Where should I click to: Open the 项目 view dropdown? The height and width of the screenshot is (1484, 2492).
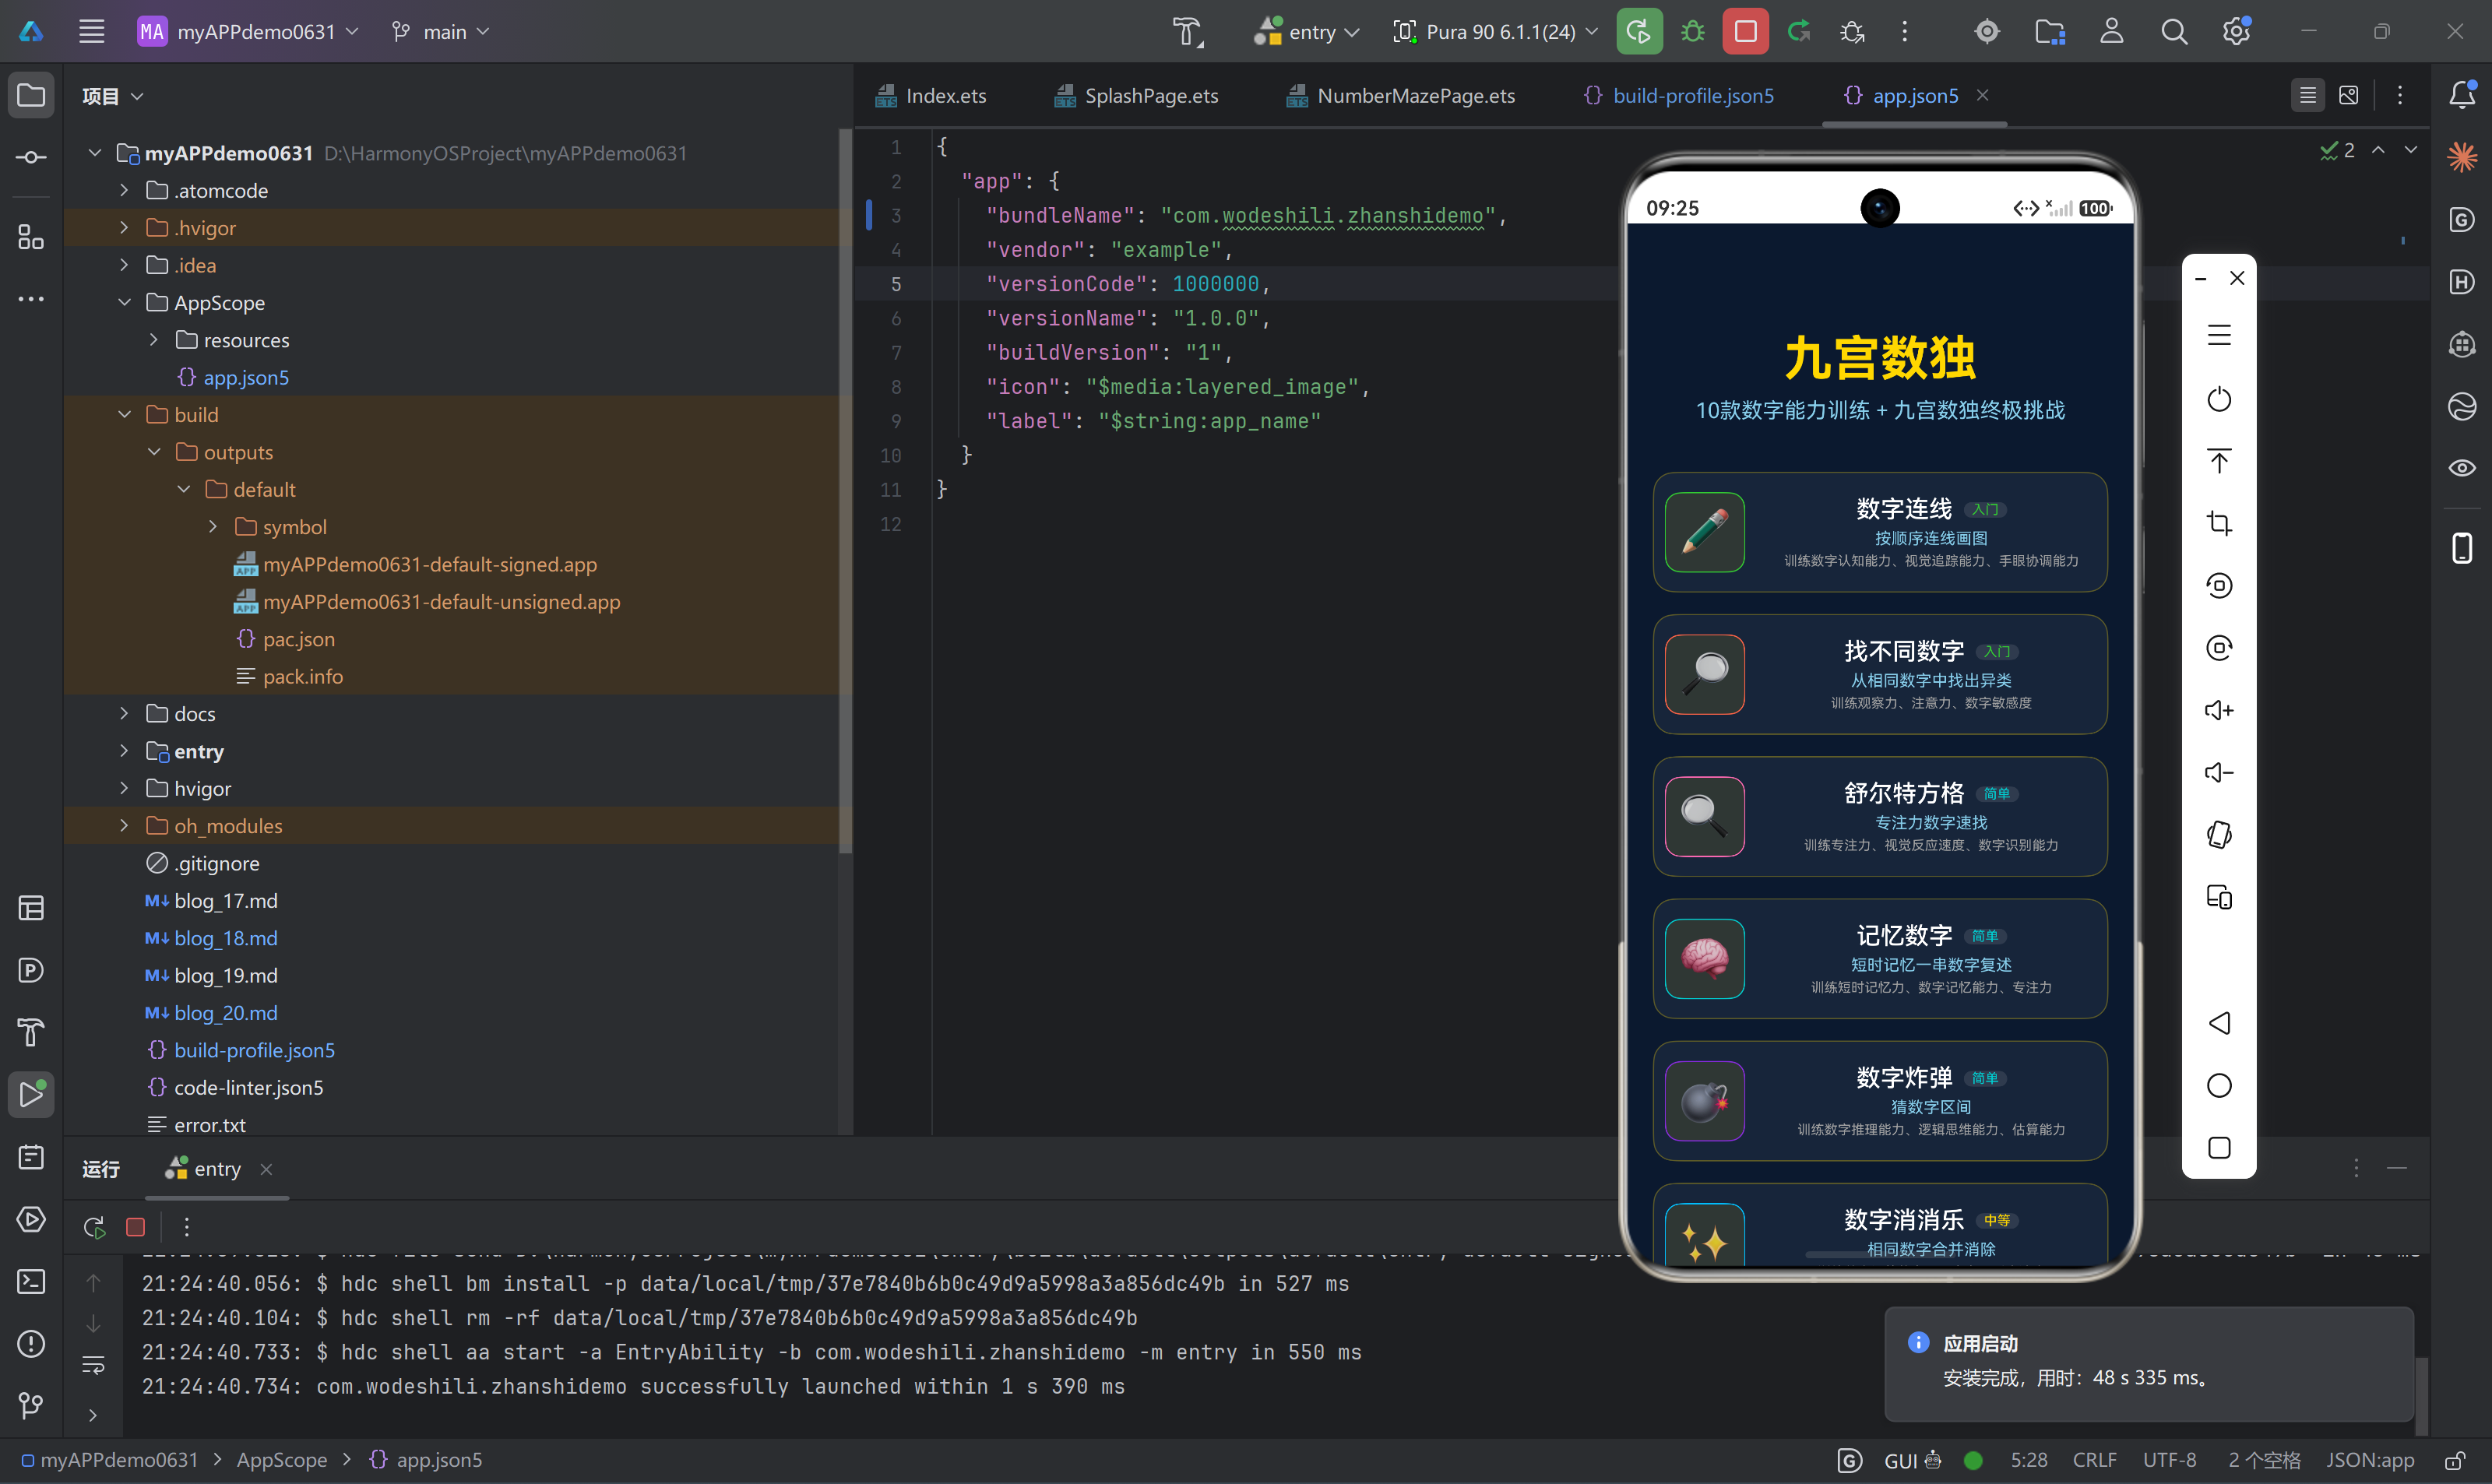112,96
